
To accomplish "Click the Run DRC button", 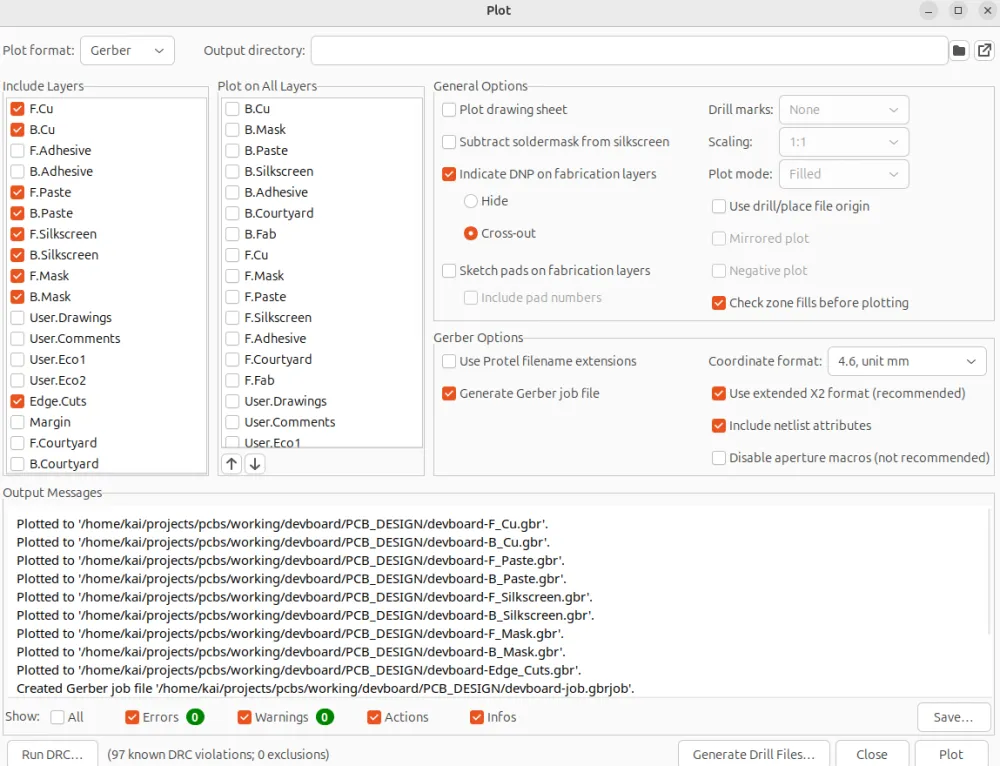I will click(x=52, y=754).
